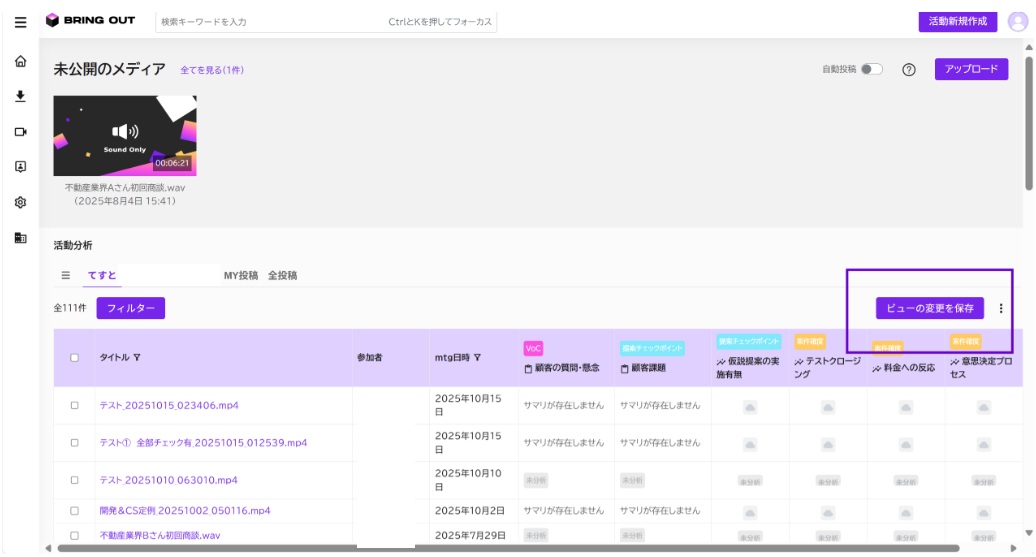Viewport: 1036px width, 557px height.
Task: Switch to 全投稿 tab
Action: click(x=282, y=275)
